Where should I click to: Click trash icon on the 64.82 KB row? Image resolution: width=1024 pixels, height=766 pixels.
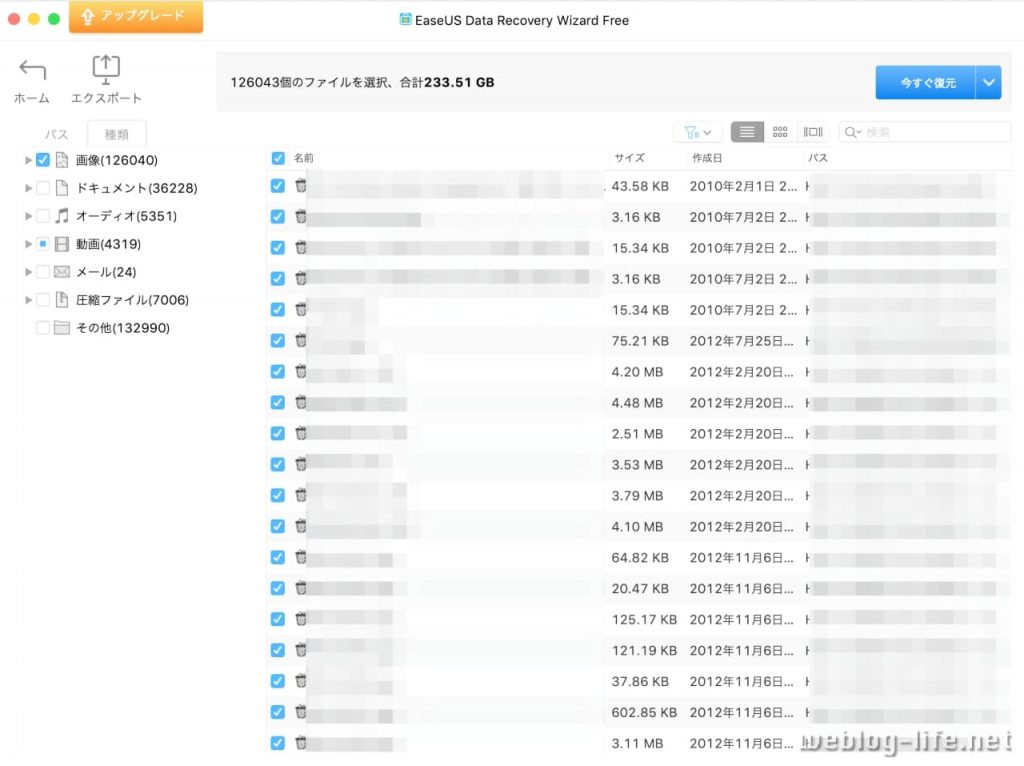[x=301, y=557]
